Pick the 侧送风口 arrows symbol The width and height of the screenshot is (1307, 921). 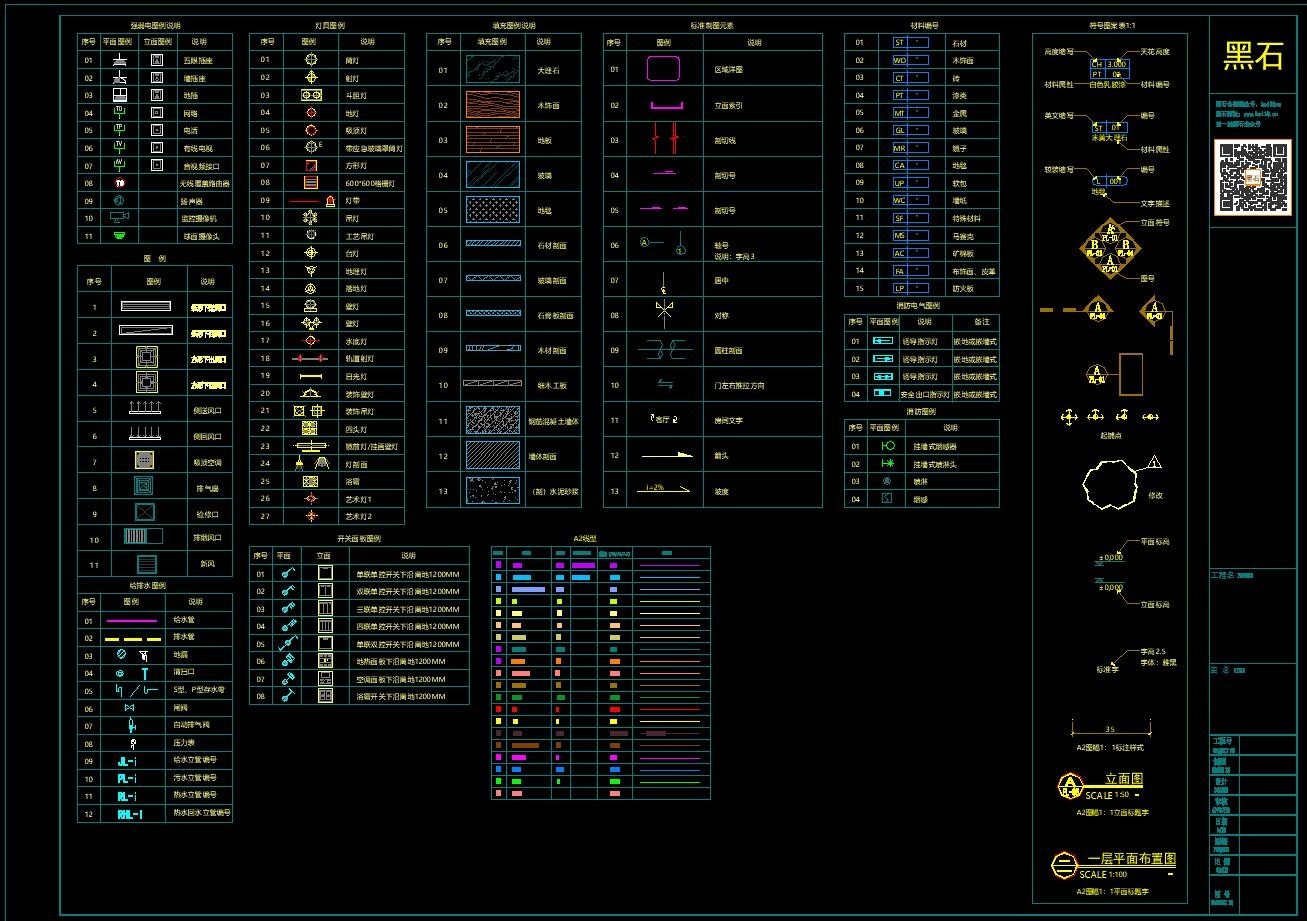pos(146,408)
